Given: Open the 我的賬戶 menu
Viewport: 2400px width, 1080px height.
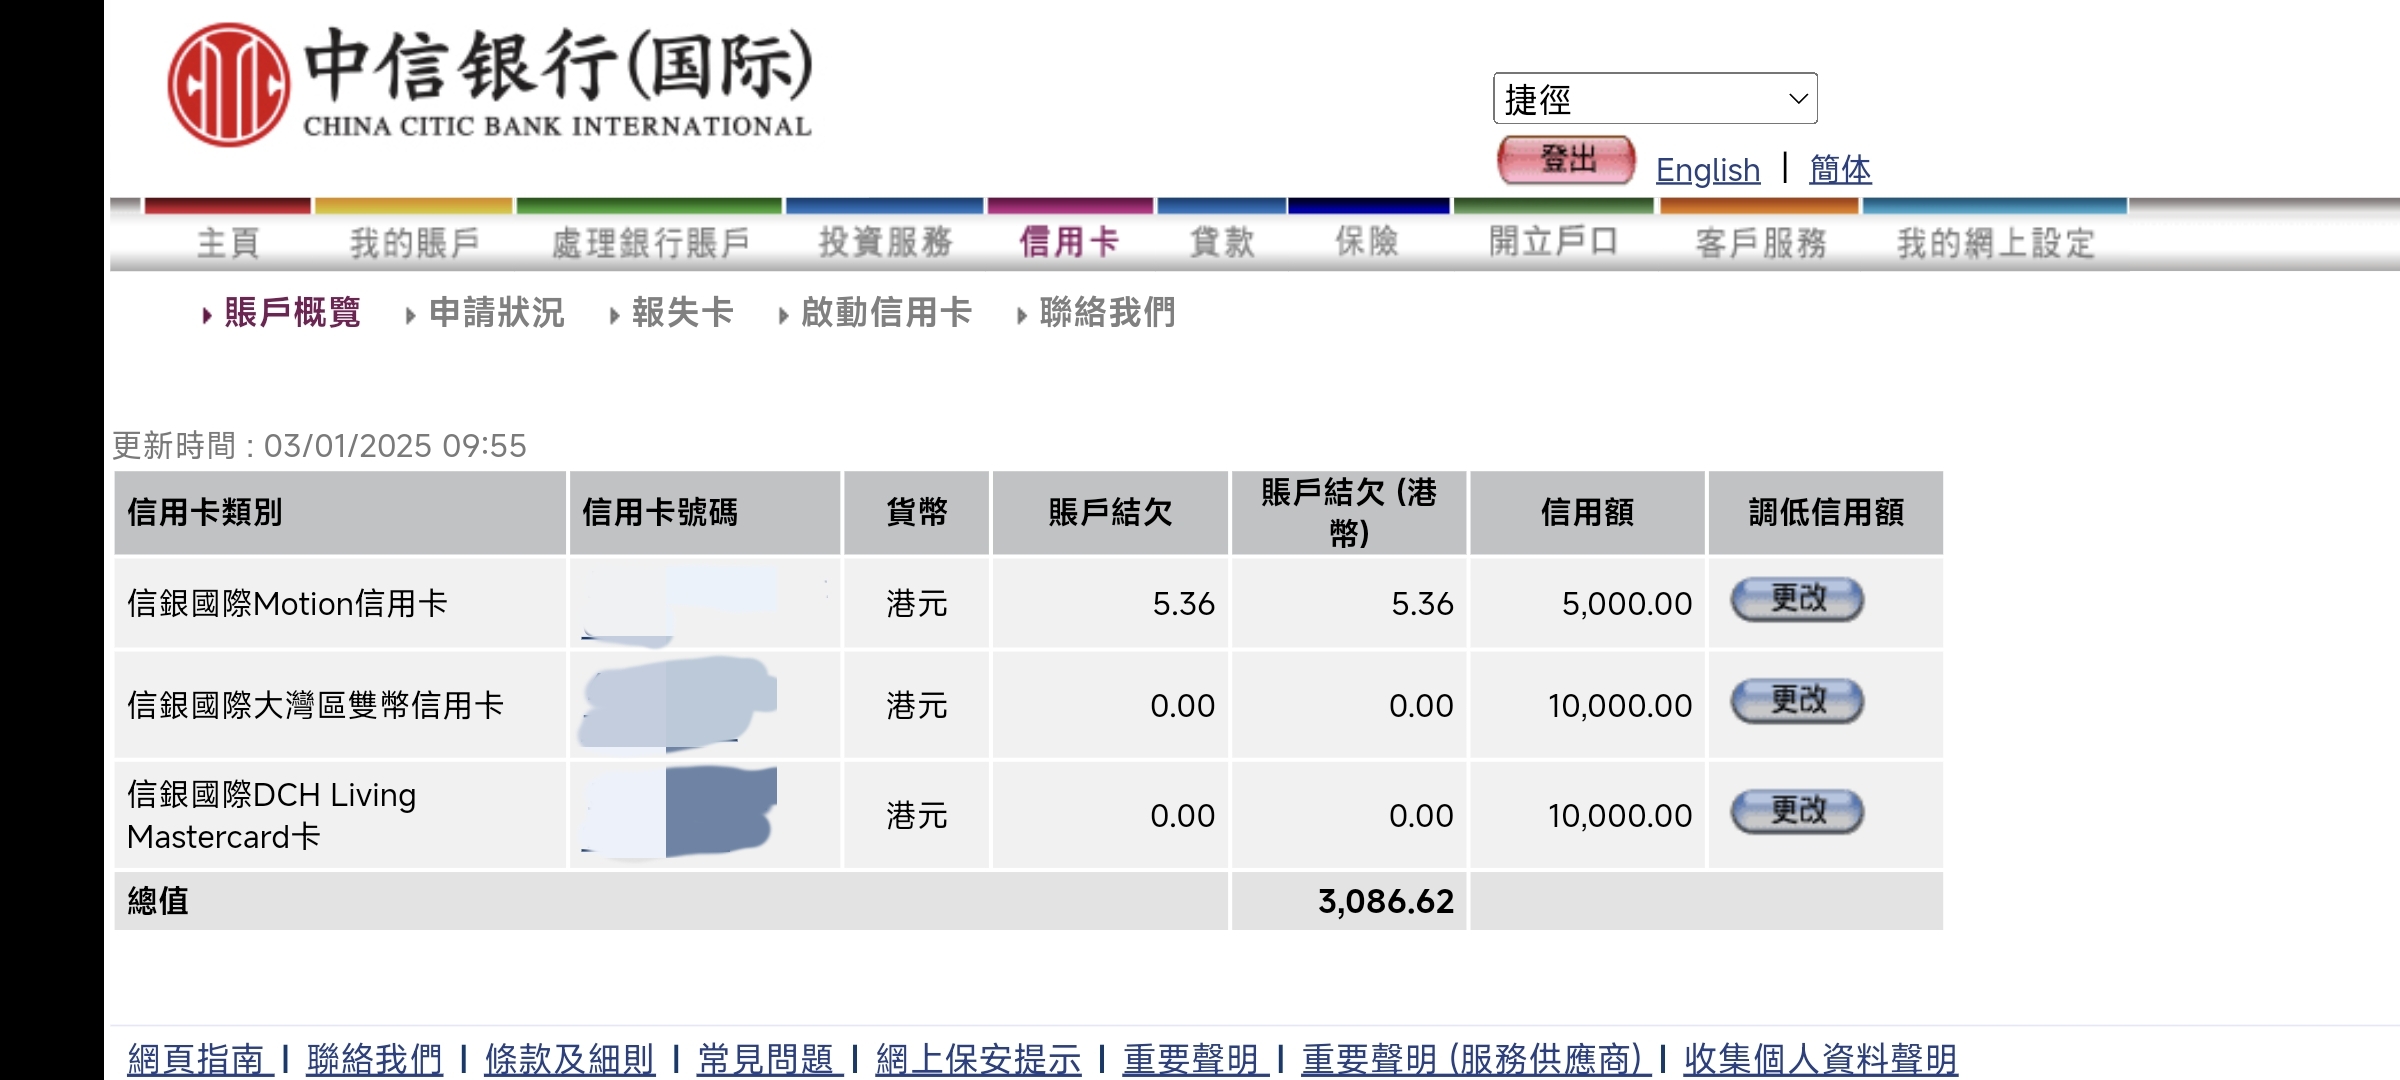Looking at the screenshot, I should point(414,242).
